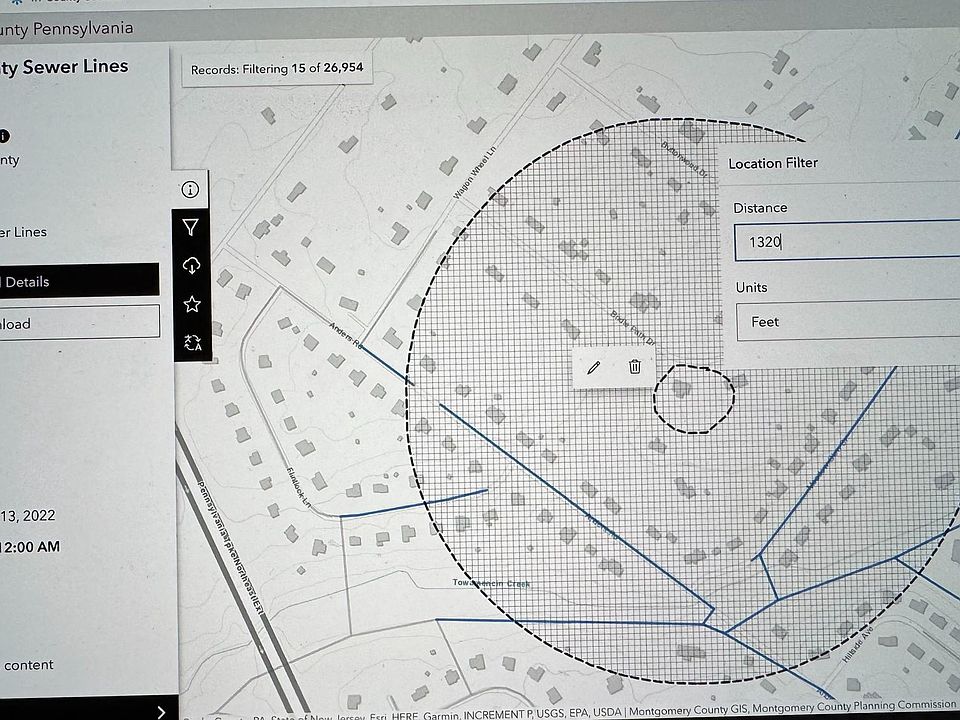
Task: Click the Location Filter panel title
Action: click(772, 163)
